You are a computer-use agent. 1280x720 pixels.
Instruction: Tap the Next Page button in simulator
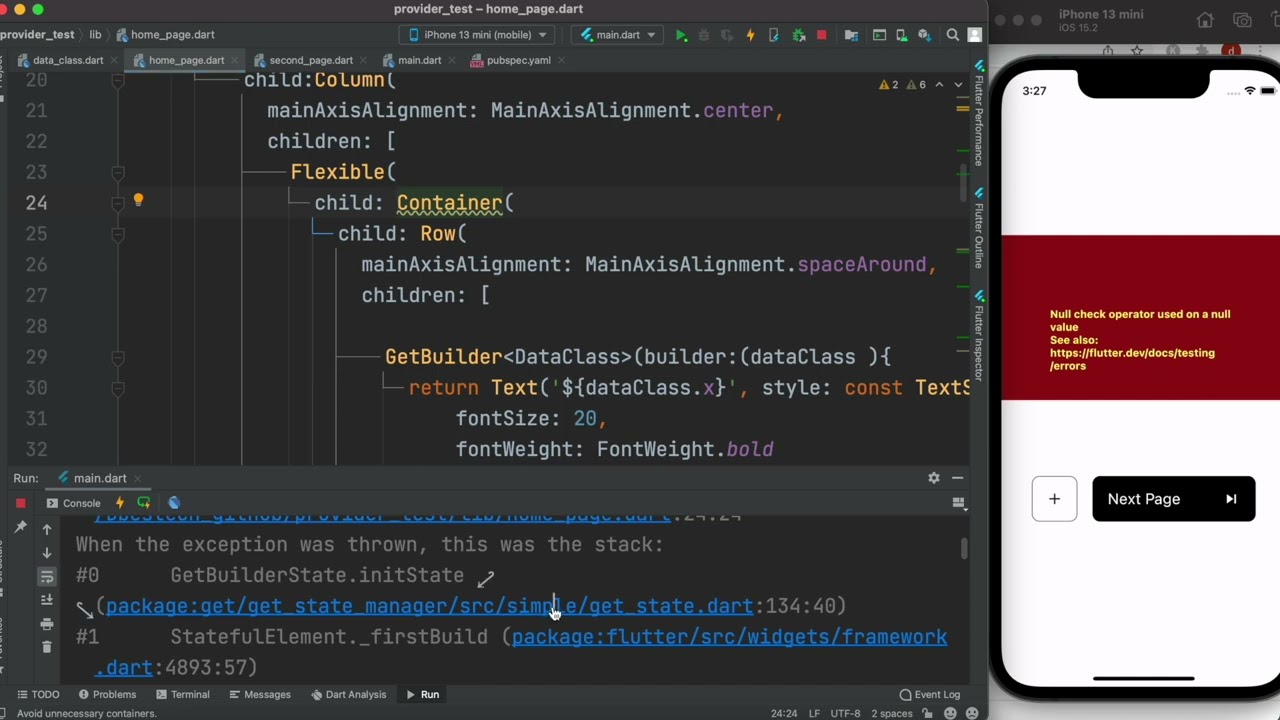[x=1173, y=499]
